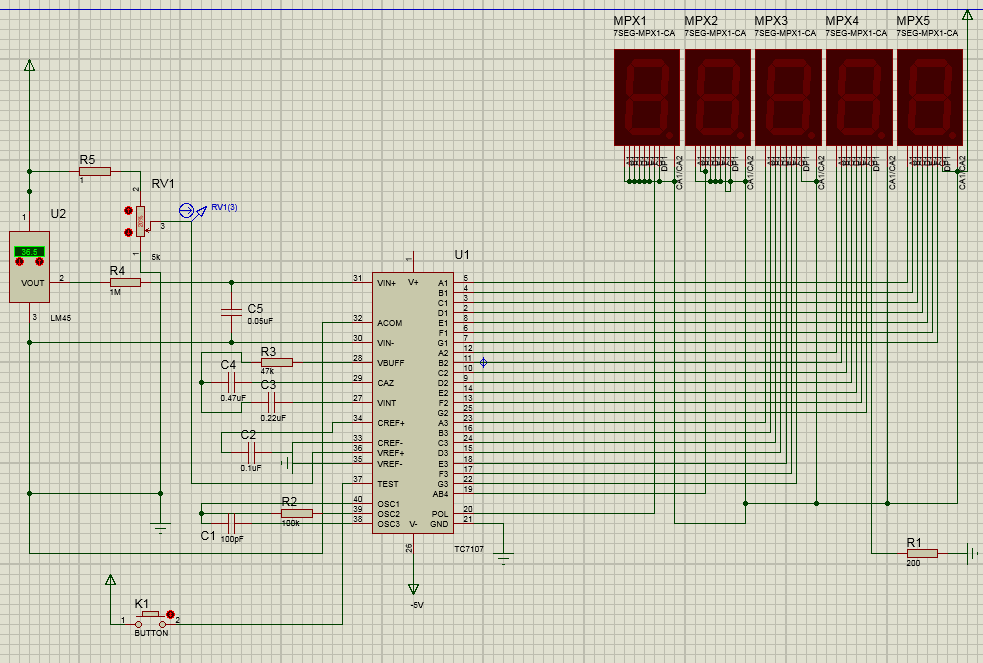Click the OSC1 pin label on U1
Screen dimensions: 983x663
click(389, 504)
